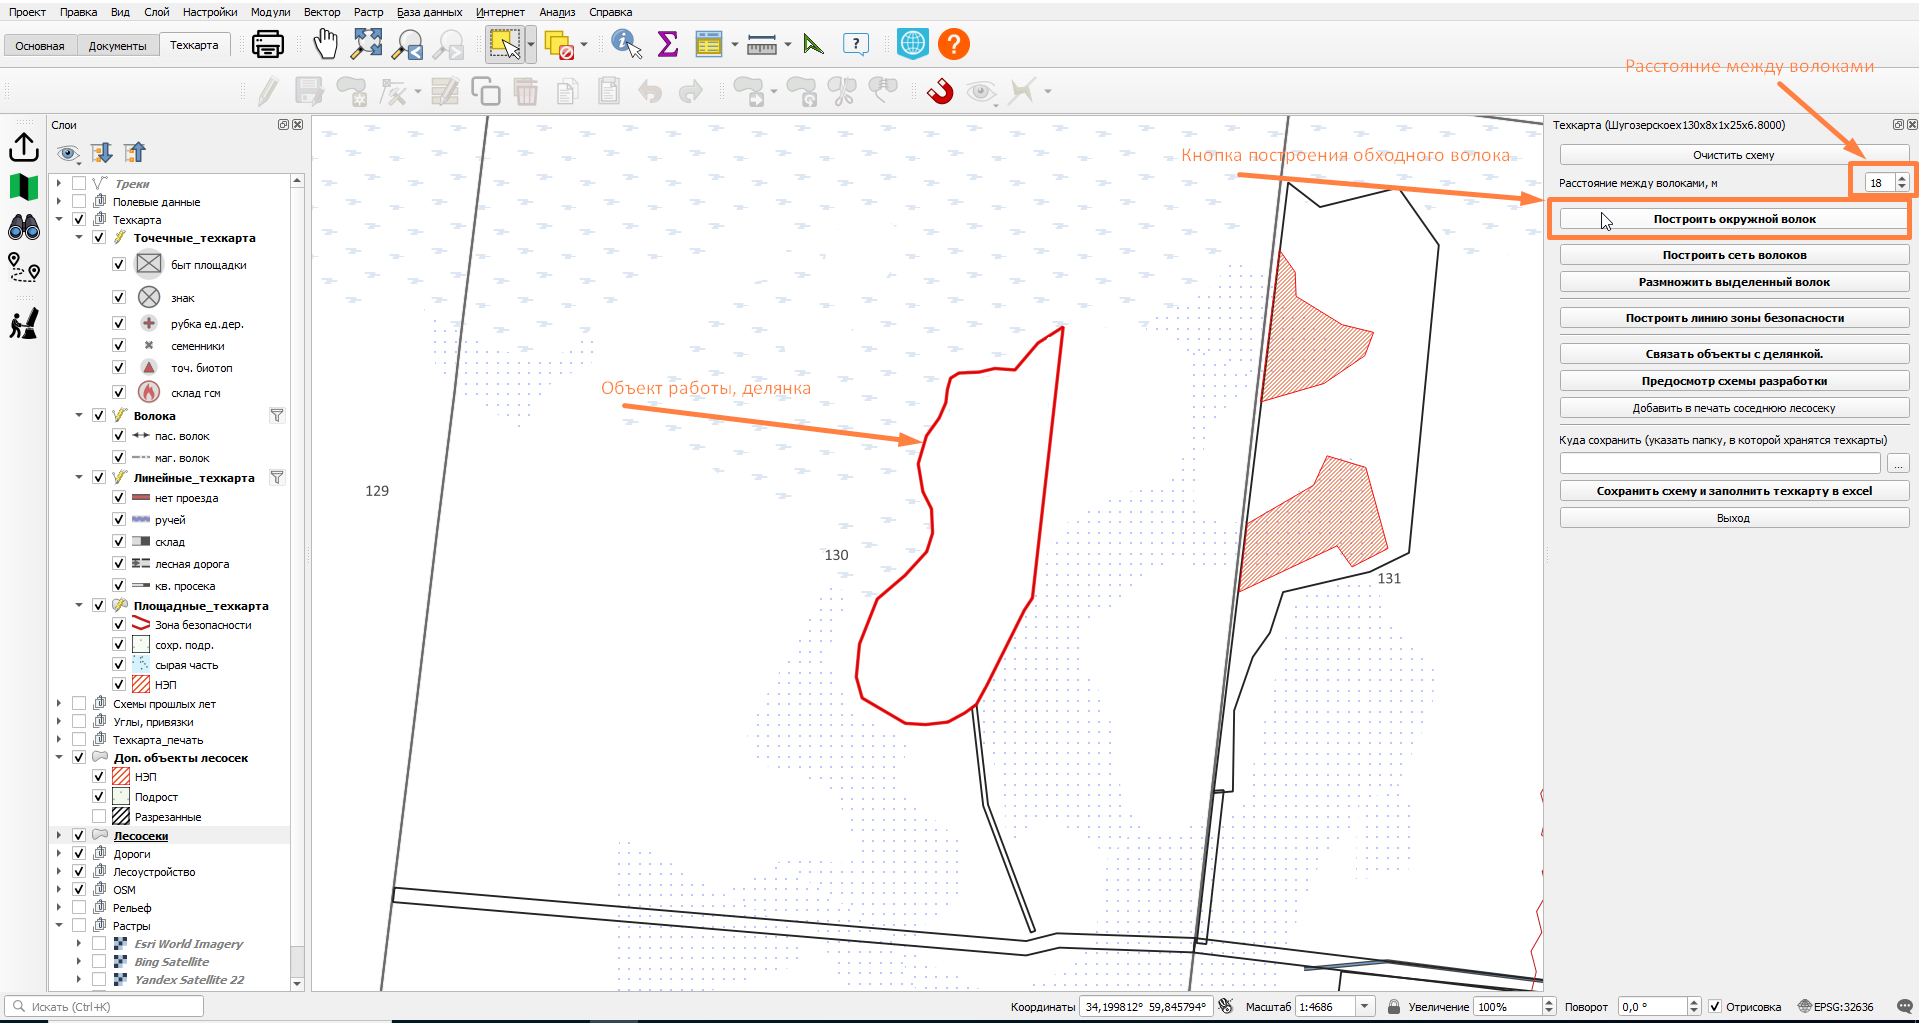Uncheck the Отрисовка render checkbox
The image size is (1919, 1023).
pyautogui.click(x=1715, y=1007)
